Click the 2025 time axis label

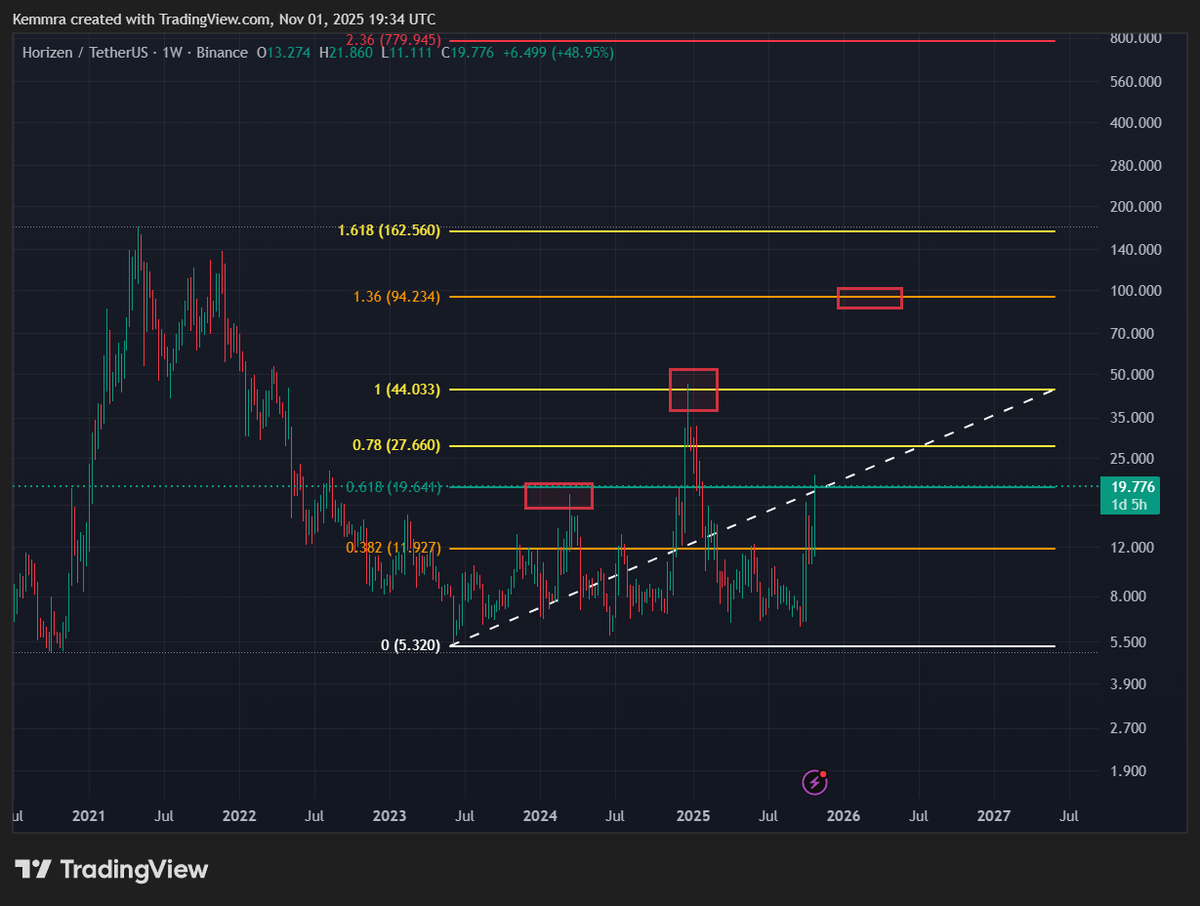coord(693,816)
